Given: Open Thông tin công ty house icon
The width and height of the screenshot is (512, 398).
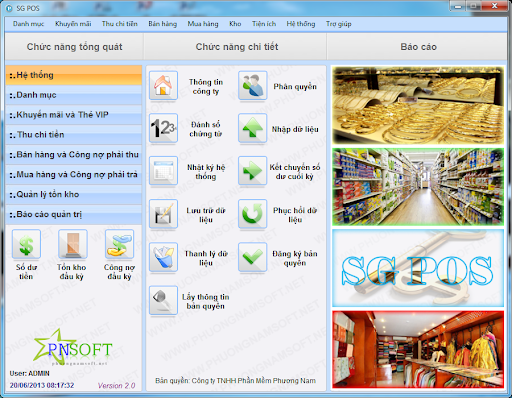Looking at the screenshot, I should click(x=163, y=85).
